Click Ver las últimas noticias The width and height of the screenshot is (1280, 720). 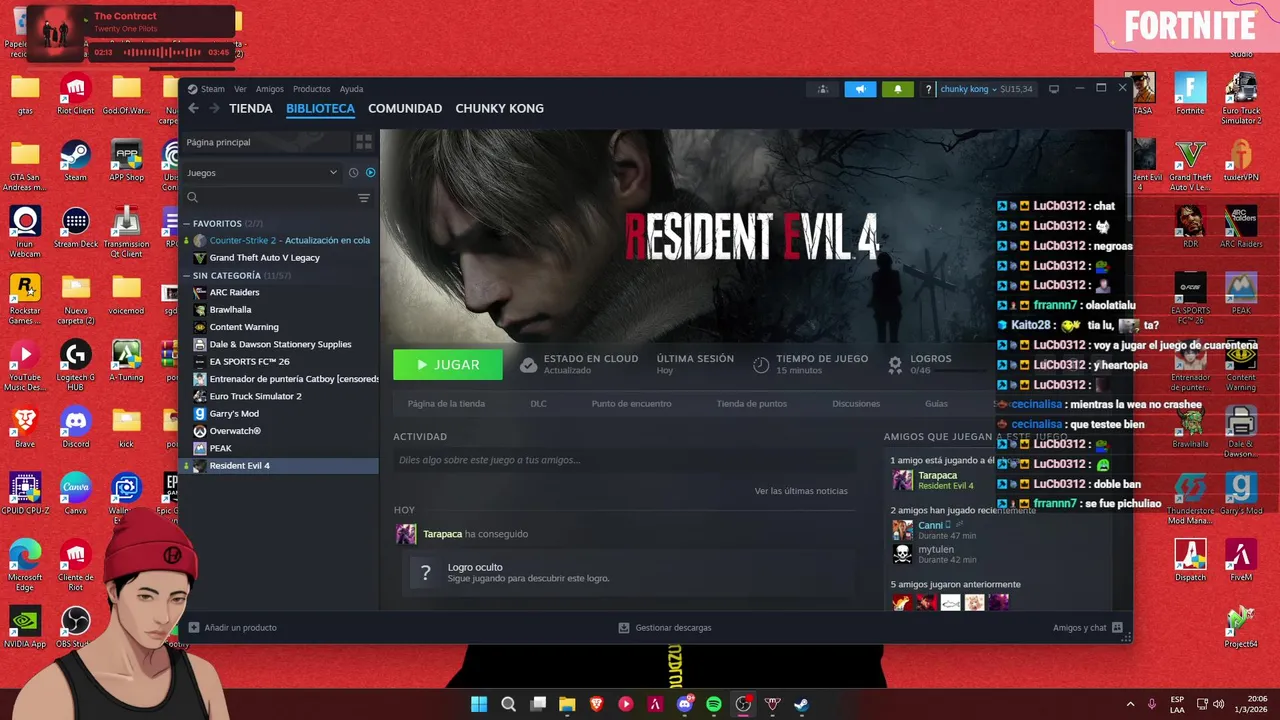click(801, 491)
